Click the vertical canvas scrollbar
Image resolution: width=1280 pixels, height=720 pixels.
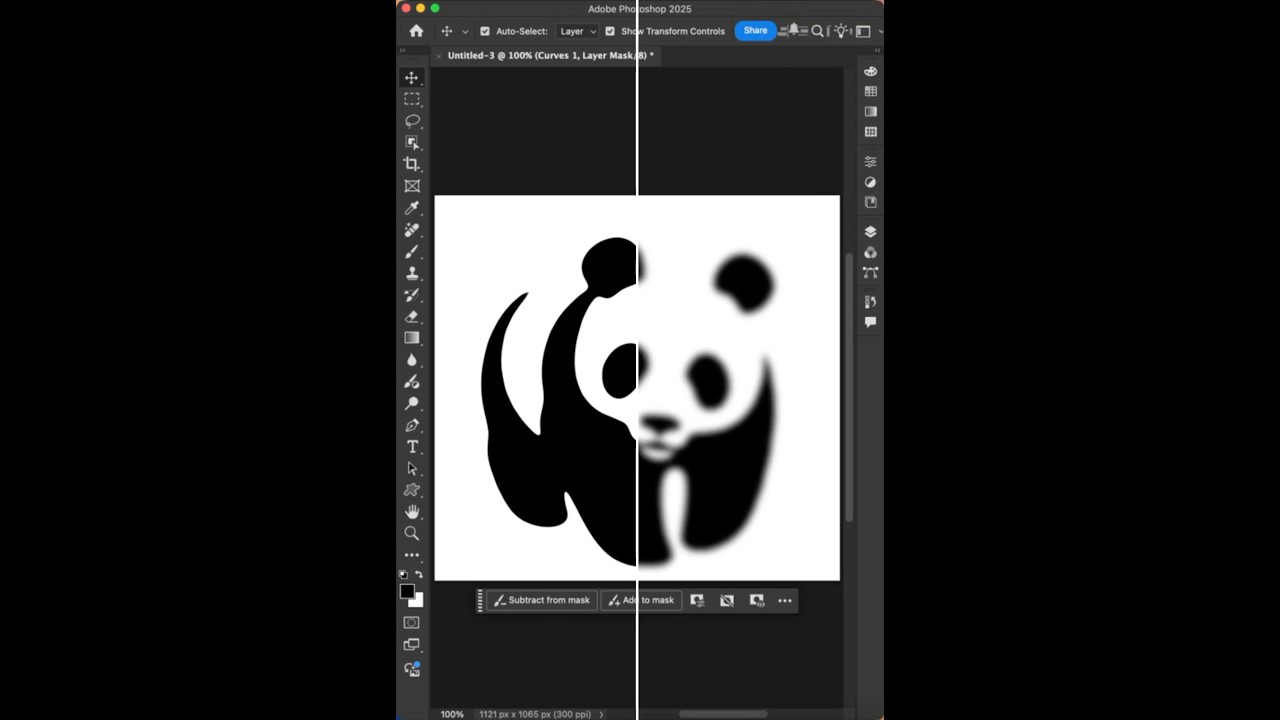point(849,387)
